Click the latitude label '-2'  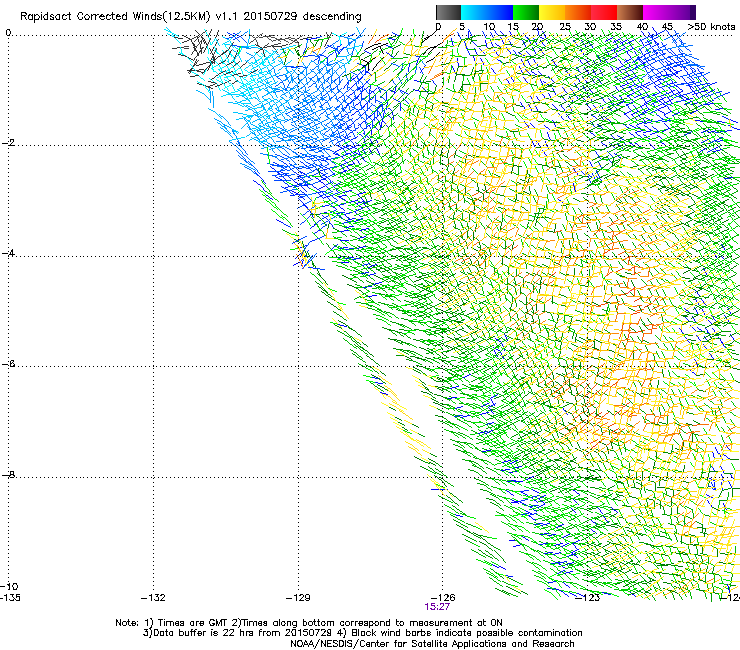coord(8,143)
